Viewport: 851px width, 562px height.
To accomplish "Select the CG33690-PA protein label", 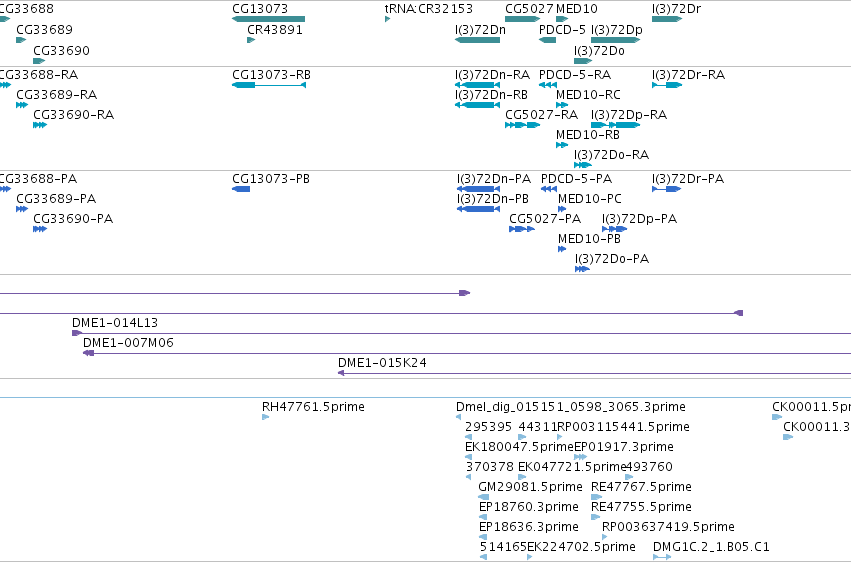I will tap(73, 219).
